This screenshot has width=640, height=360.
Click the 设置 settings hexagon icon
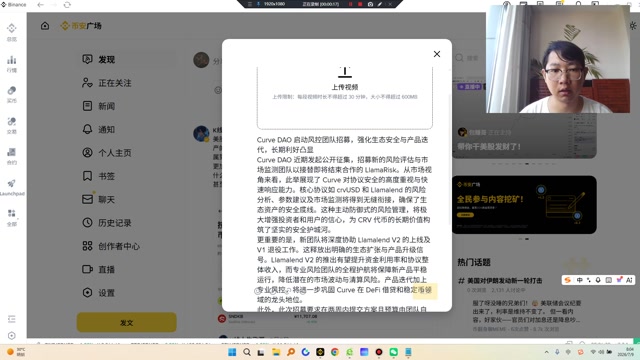pyautogui.click(x=87, y=292)
